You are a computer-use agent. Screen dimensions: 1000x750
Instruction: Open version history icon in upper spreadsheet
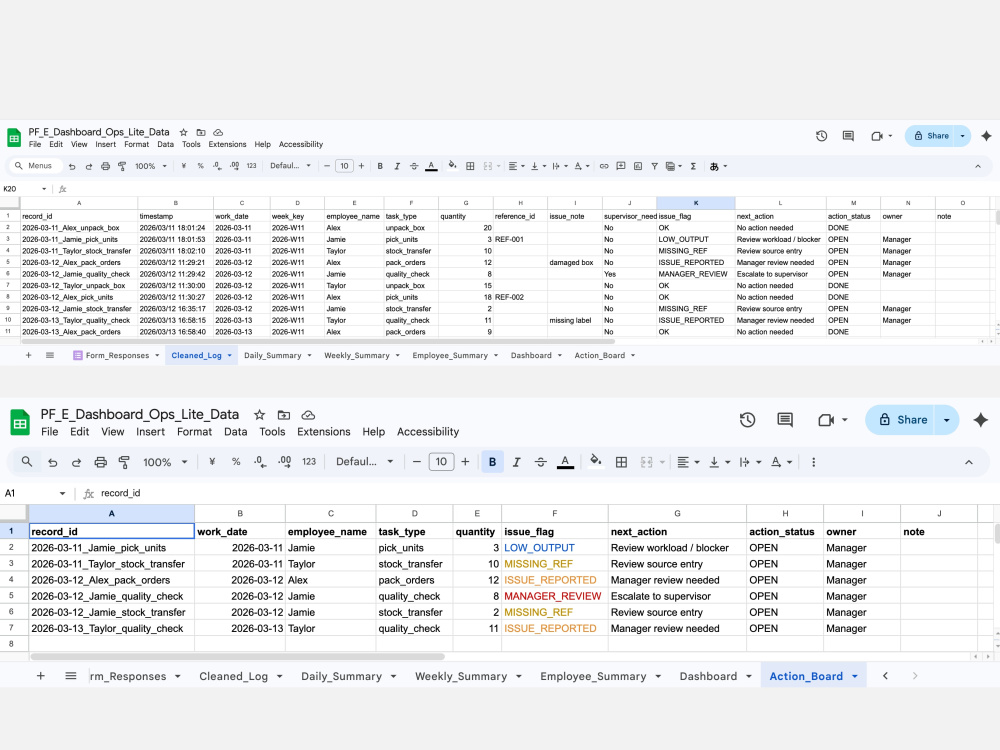(x=821, y=136)
